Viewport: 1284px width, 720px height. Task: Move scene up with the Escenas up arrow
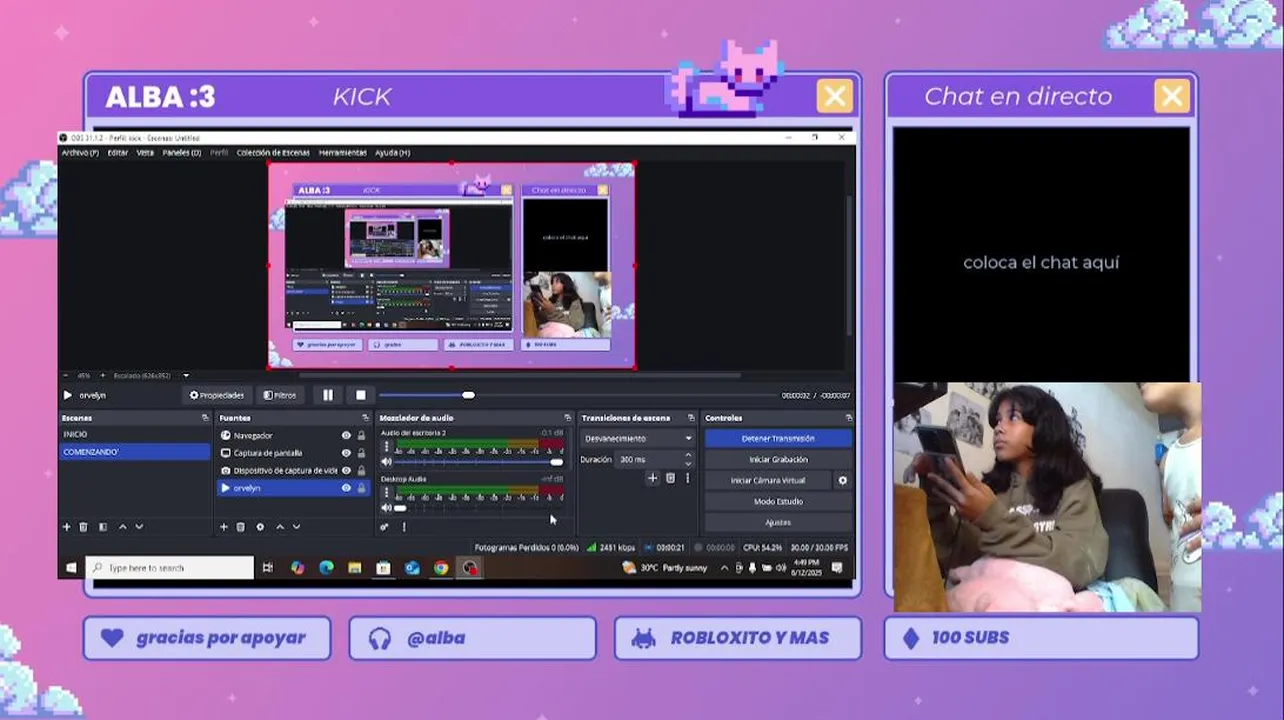(x=123, y=527)
